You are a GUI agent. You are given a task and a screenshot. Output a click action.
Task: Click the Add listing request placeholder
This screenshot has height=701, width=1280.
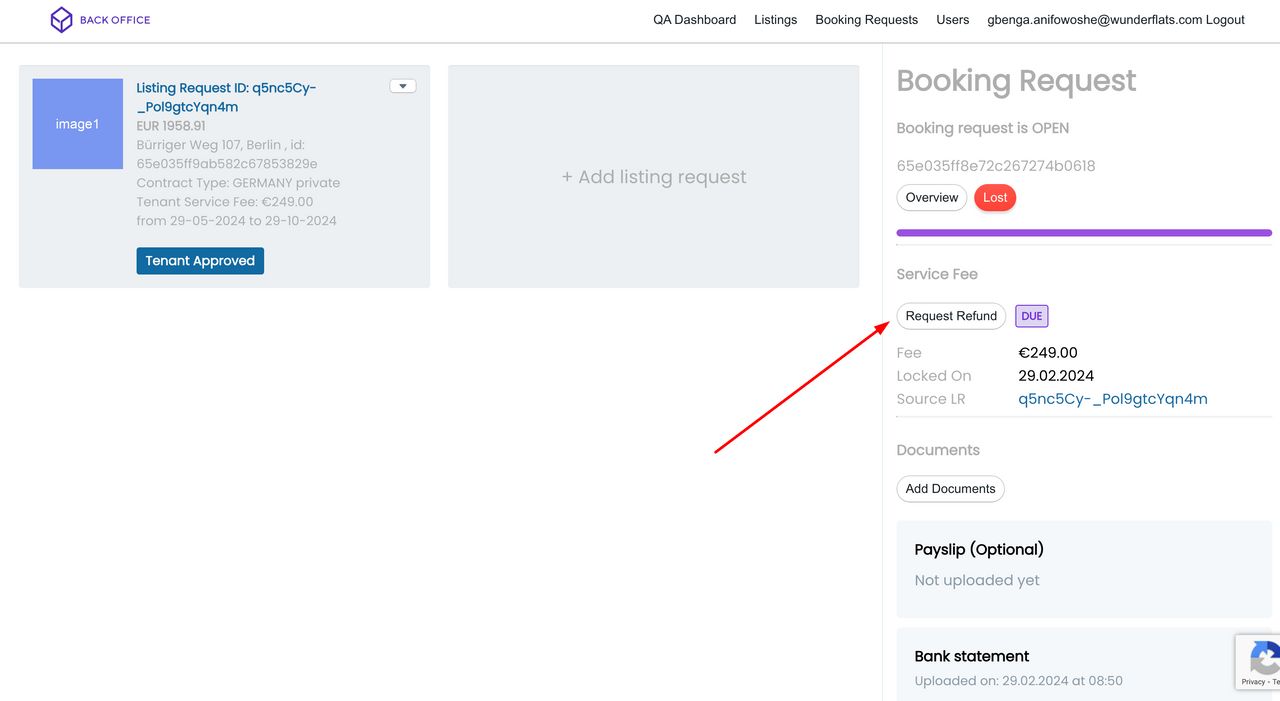point(653,177)
